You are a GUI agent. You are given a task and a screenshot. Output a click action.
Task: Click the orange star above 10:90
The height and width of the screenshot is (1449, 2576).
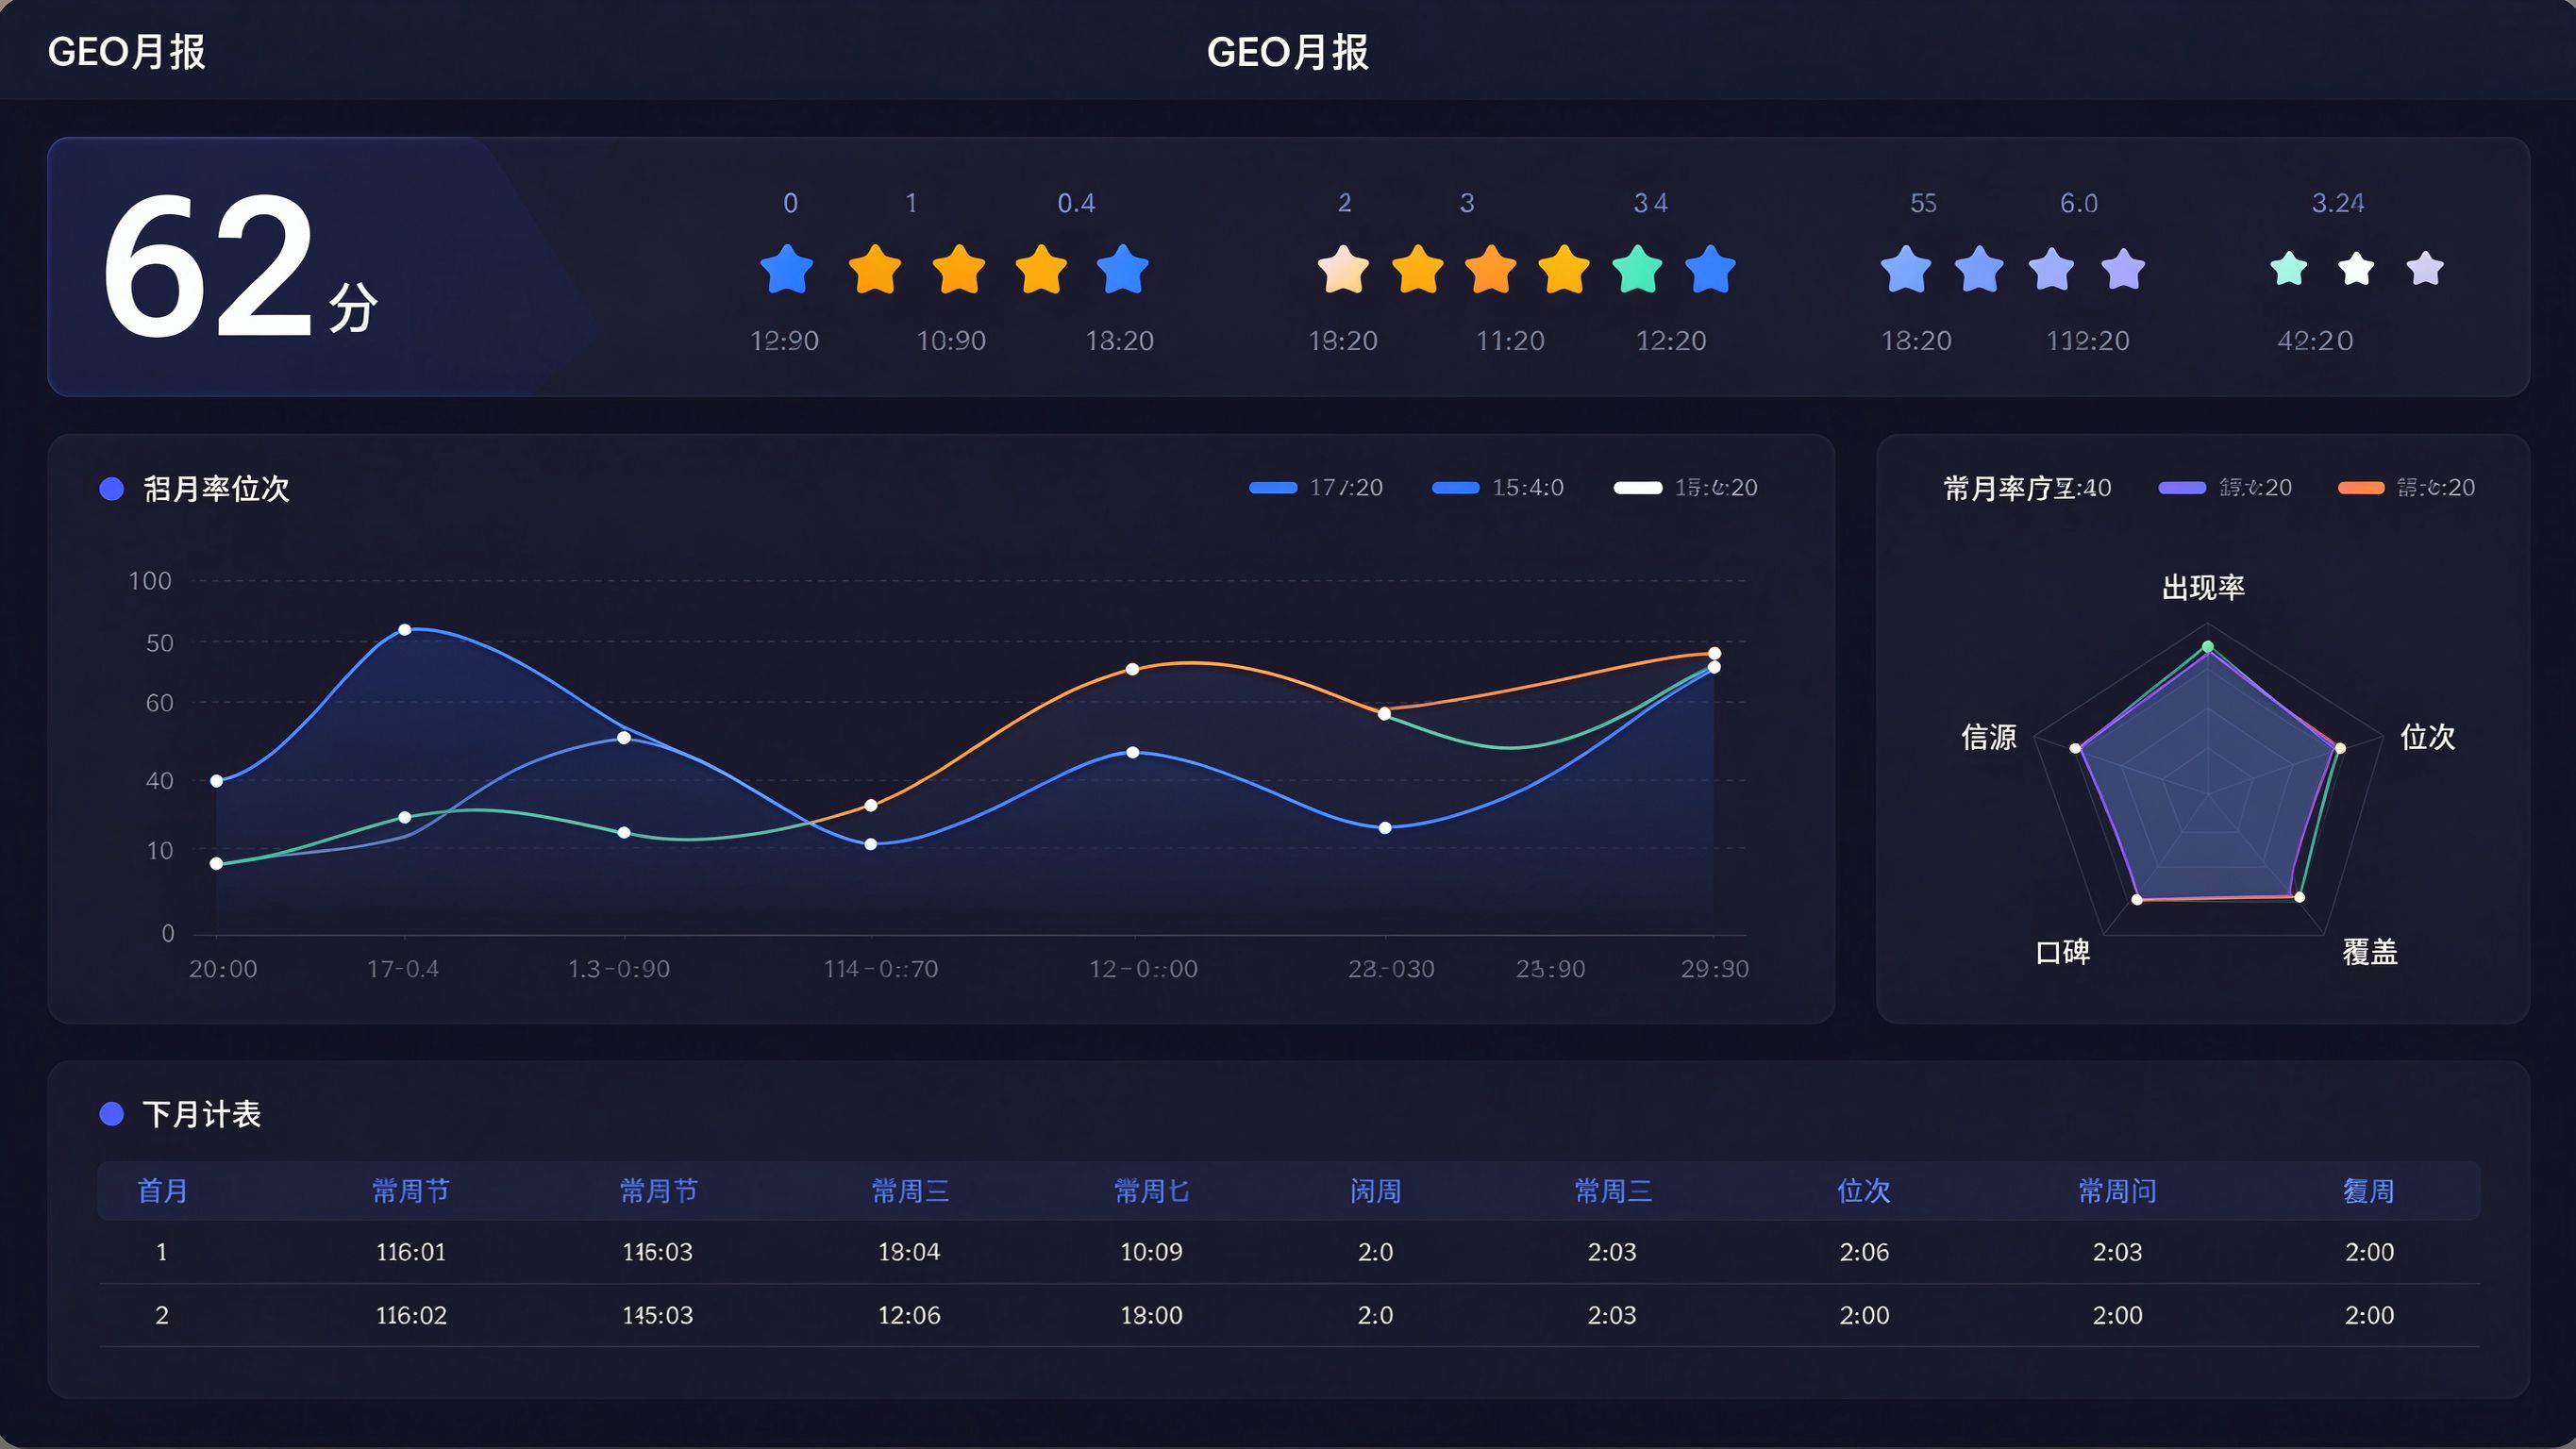(x=959, y=269)
